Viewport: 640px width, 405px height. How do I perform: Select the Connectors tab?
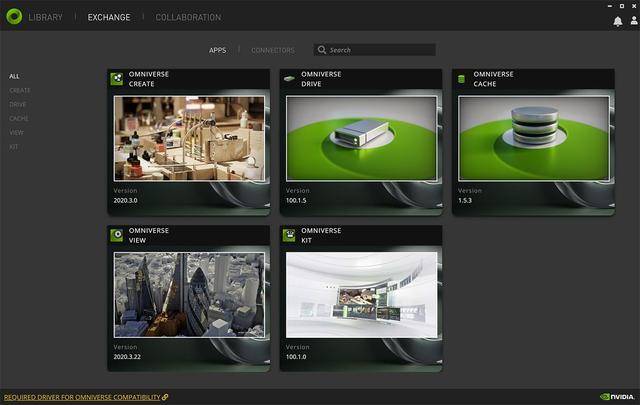(x=272, y=50)
